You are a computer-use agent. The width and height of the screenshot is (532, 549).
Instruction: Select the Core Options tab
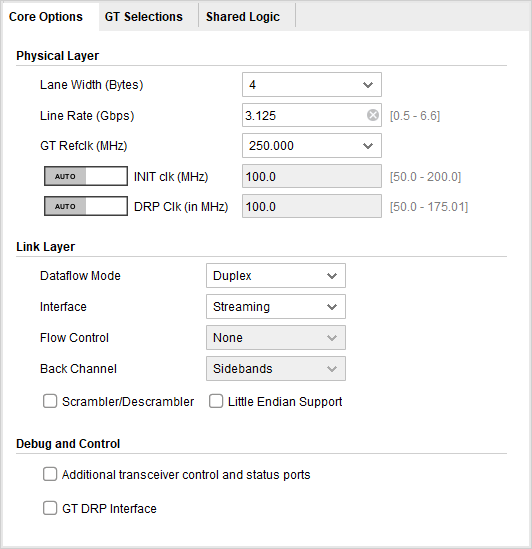point(46,17)
